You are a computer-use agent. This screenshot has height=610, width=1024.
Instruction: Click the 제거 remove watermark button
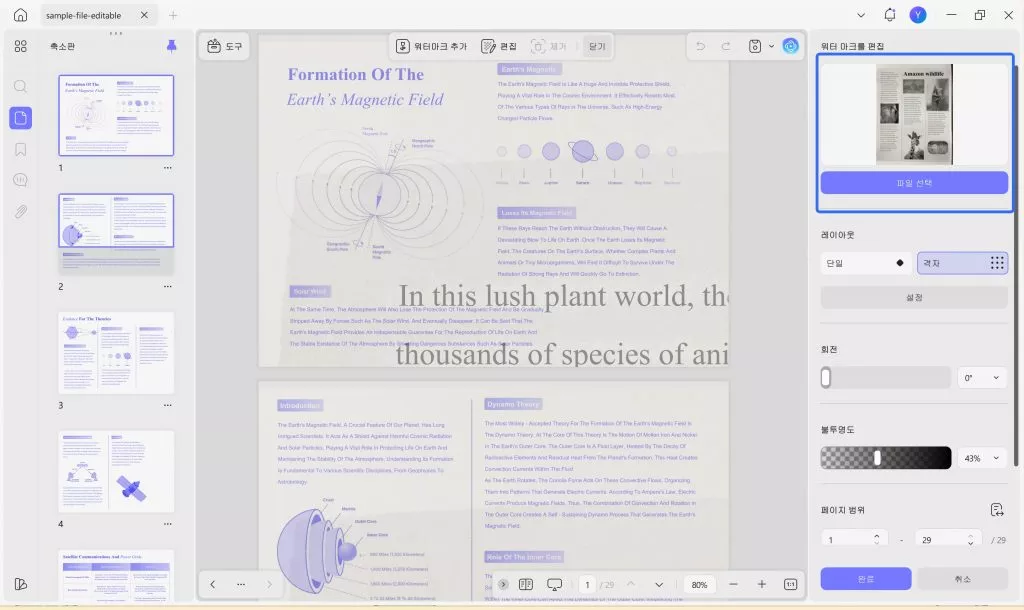pos(549,46)
